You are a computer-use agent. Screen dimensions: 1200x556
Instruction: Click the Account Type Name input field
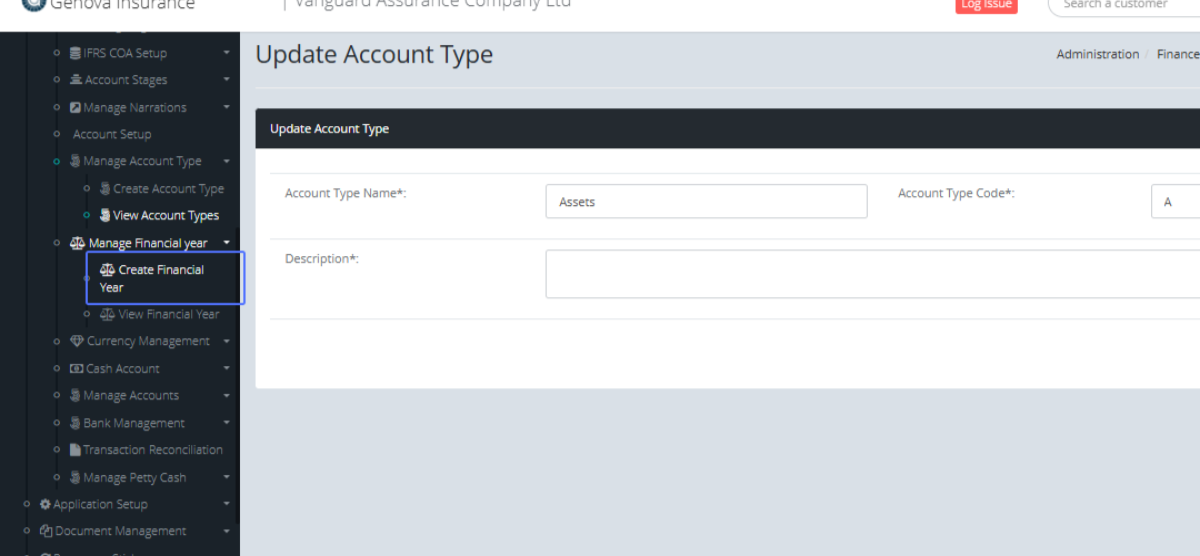pos(706,201)
